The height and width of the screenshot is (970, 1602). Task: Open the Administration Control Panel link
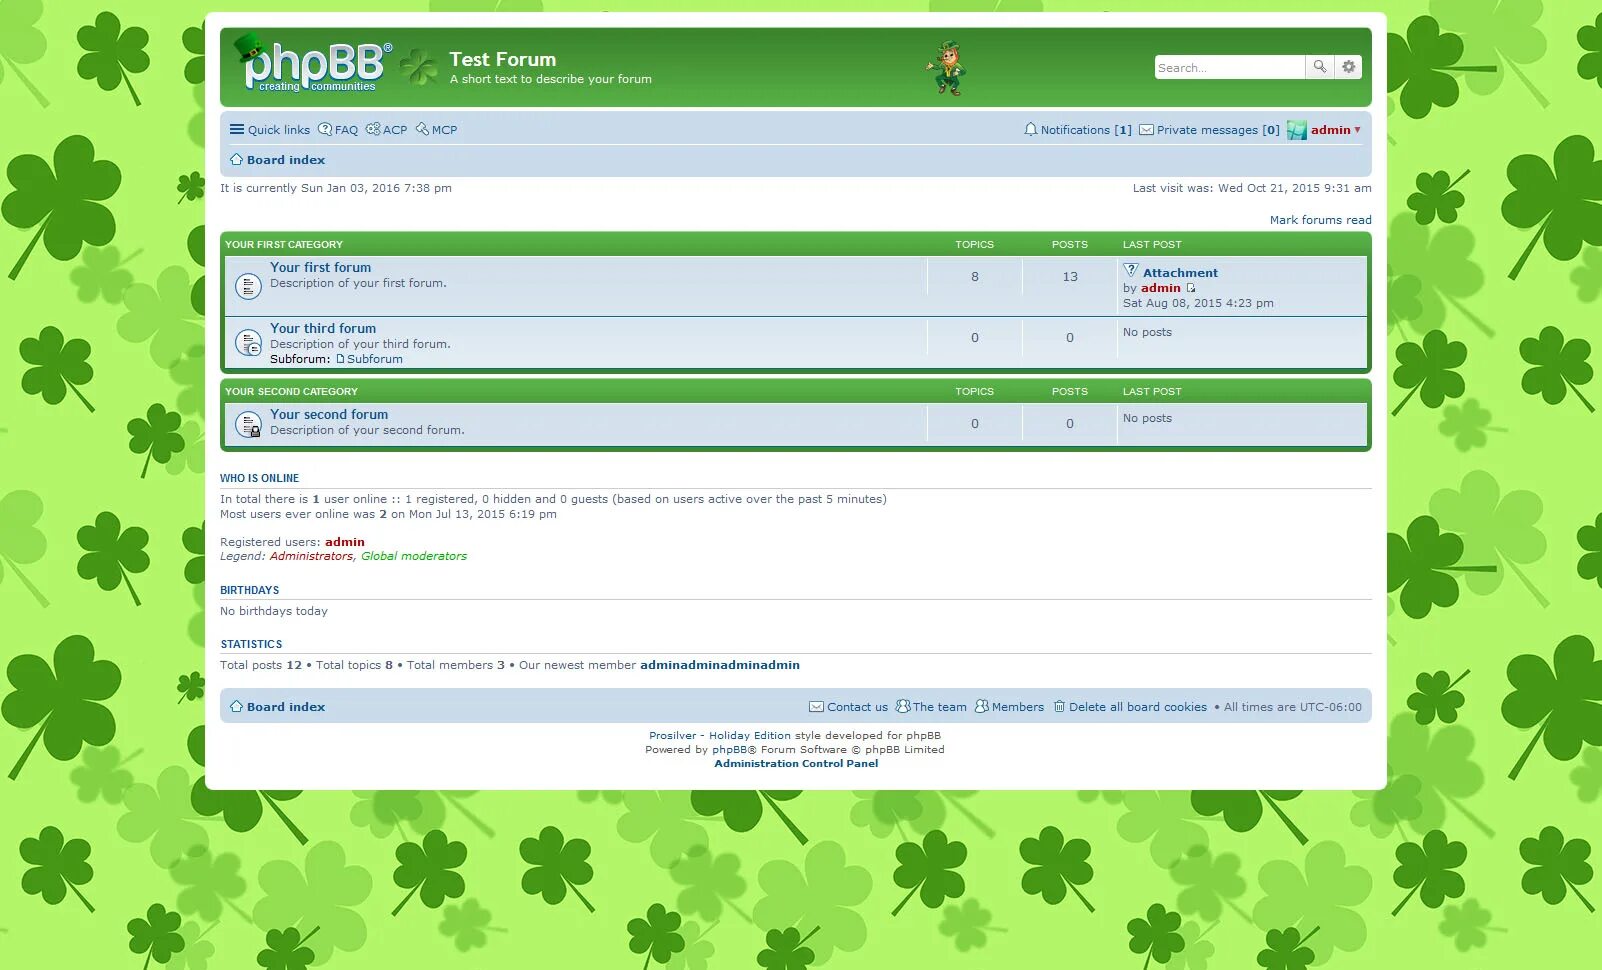click(x=796, y=763)
